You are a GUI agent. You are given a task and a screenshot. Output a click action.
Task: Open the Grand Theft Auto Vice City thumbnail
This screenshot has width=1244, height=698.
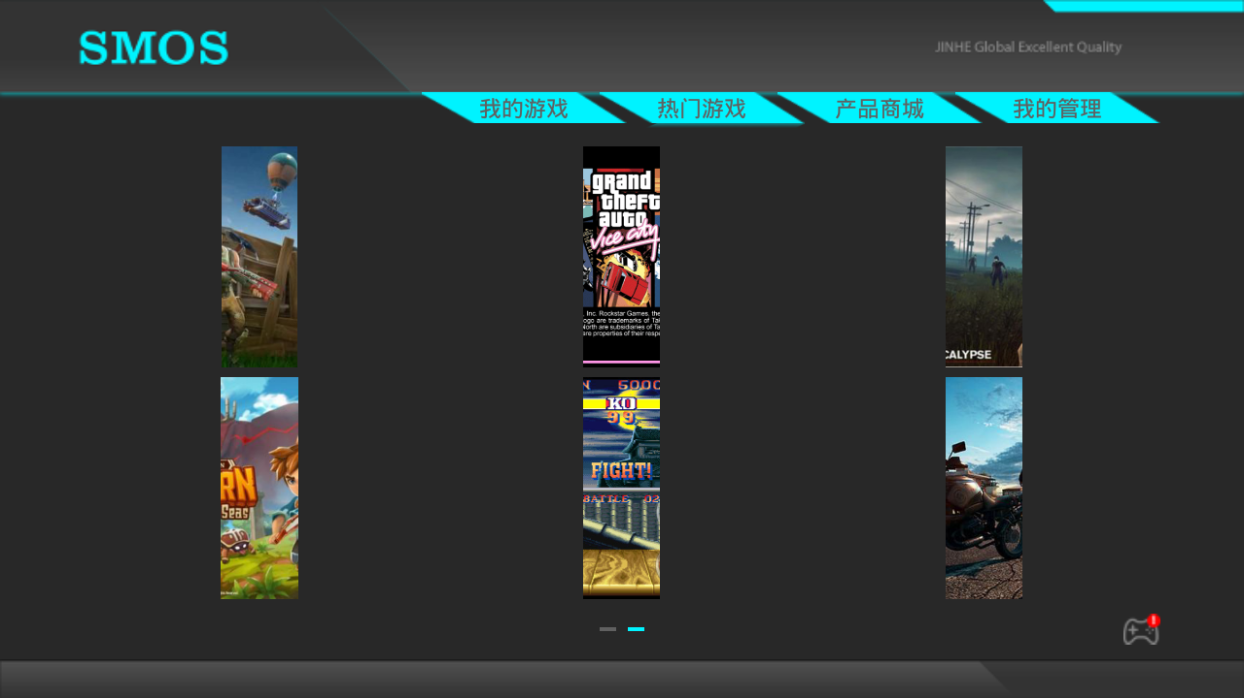tap(621, 257)
